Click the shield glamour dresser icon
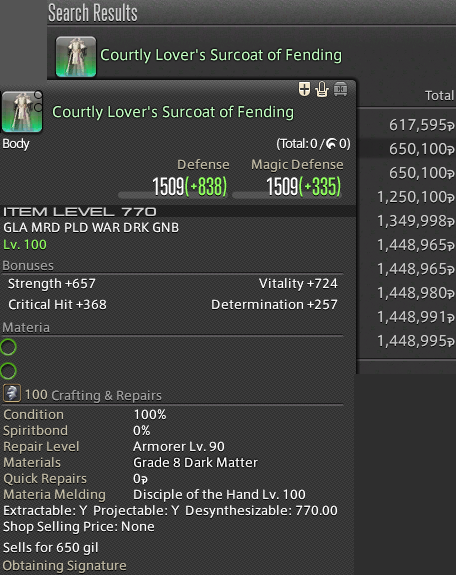The height and width of the screenshot is (575, 456). pyautogui.click(x=304, y=89)
